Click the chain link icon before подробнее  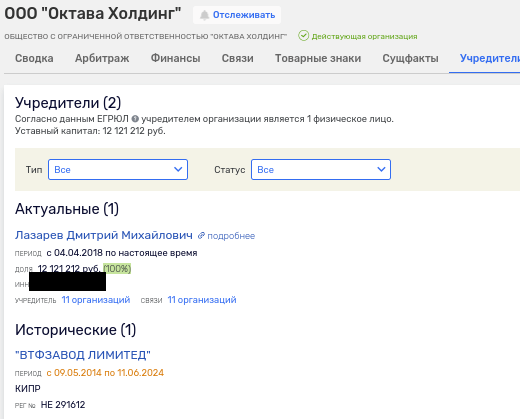201,236
